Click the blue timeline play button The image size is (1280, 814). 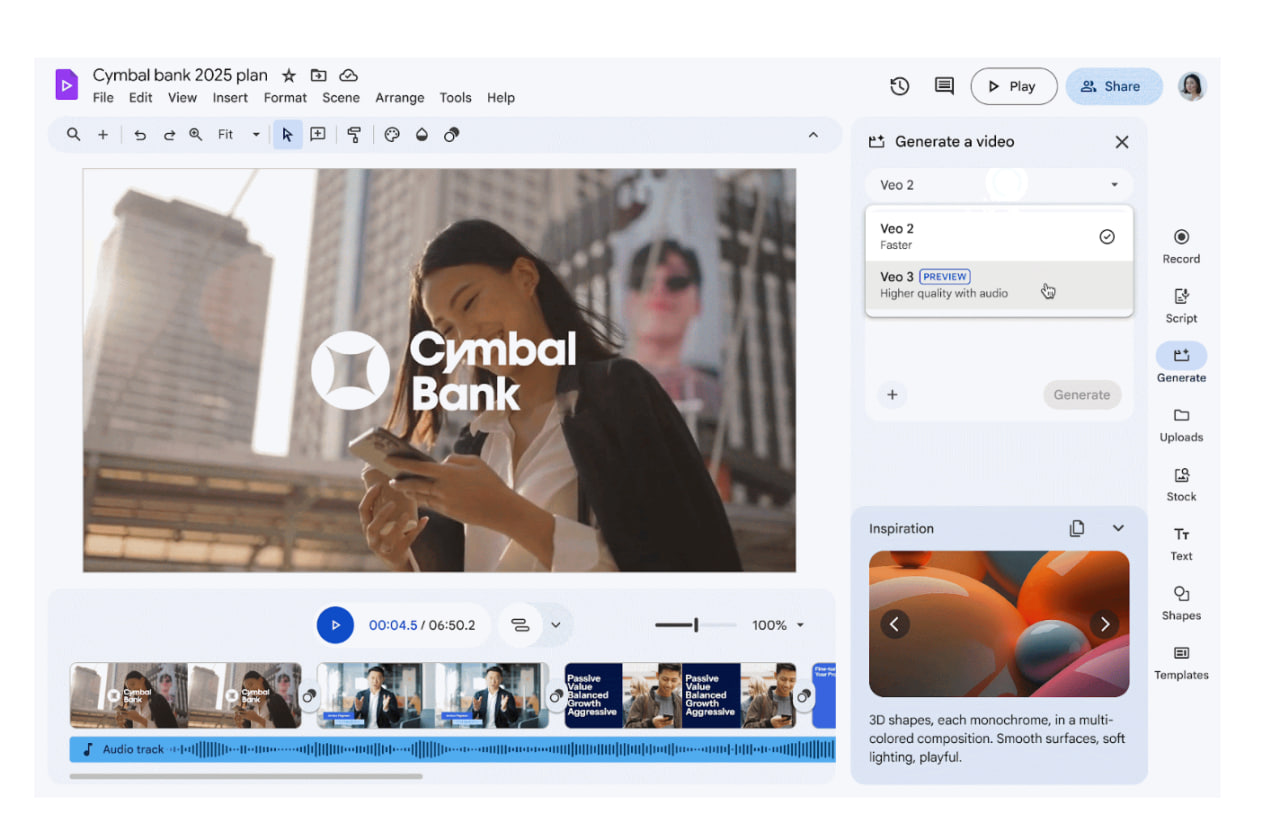(336, 625)
